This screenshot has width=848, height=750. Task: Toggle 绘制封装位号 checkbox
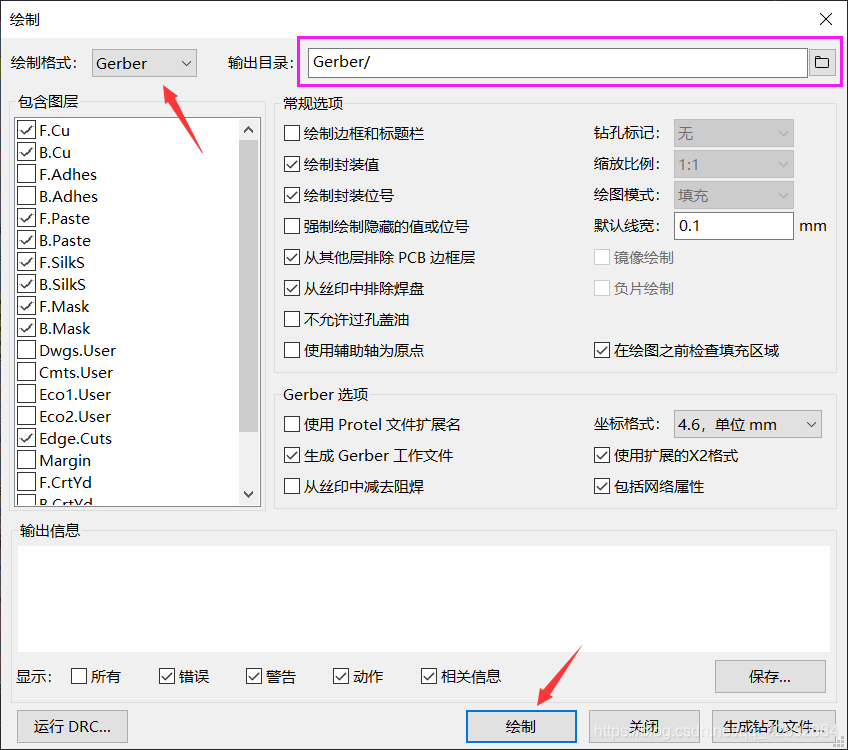pos(292,195)
